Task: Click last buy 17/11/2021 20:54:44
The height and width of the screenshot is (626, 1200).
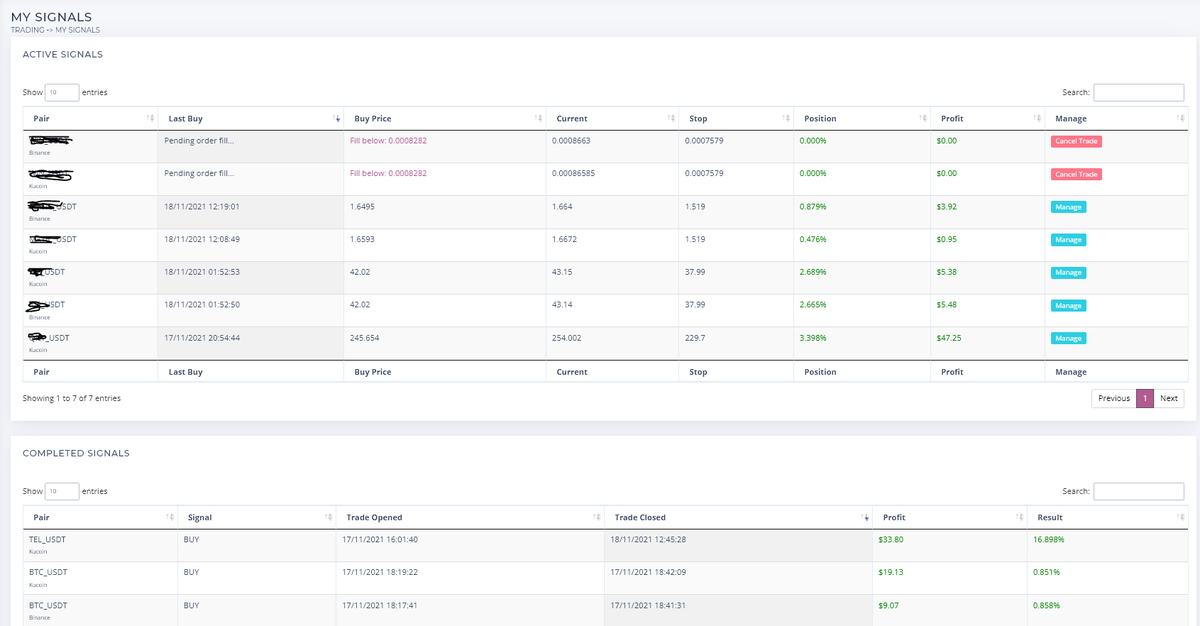Action: (202, 338)
